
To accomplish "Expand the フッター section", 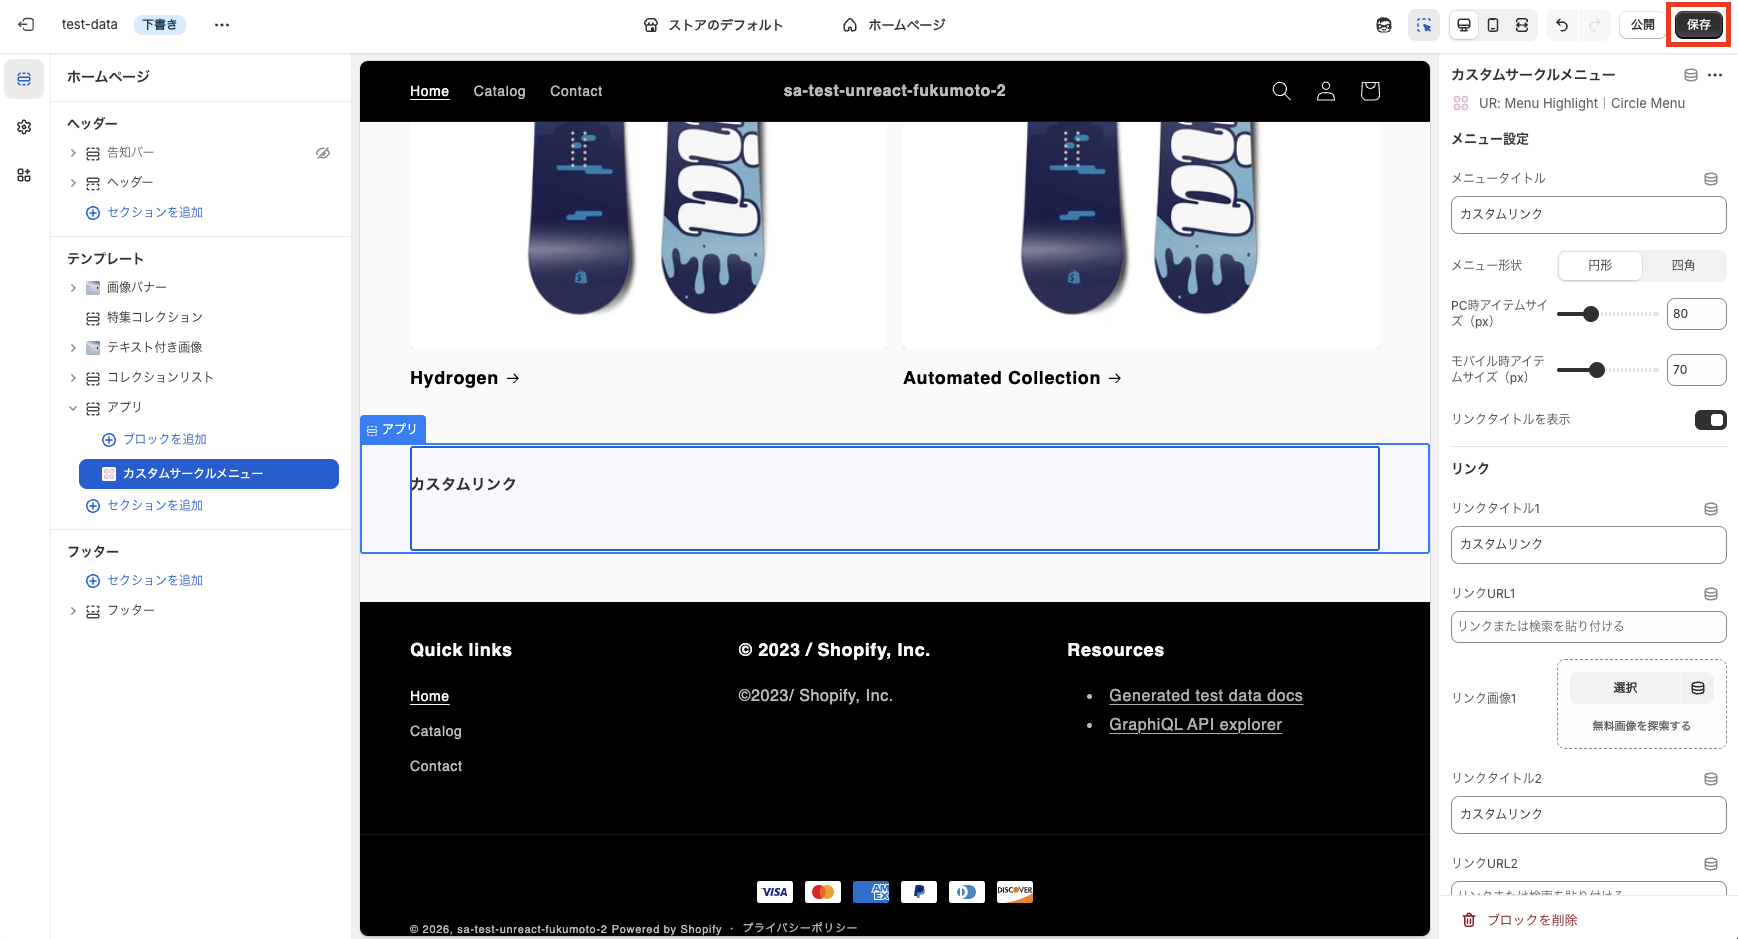I will (72, 610).
